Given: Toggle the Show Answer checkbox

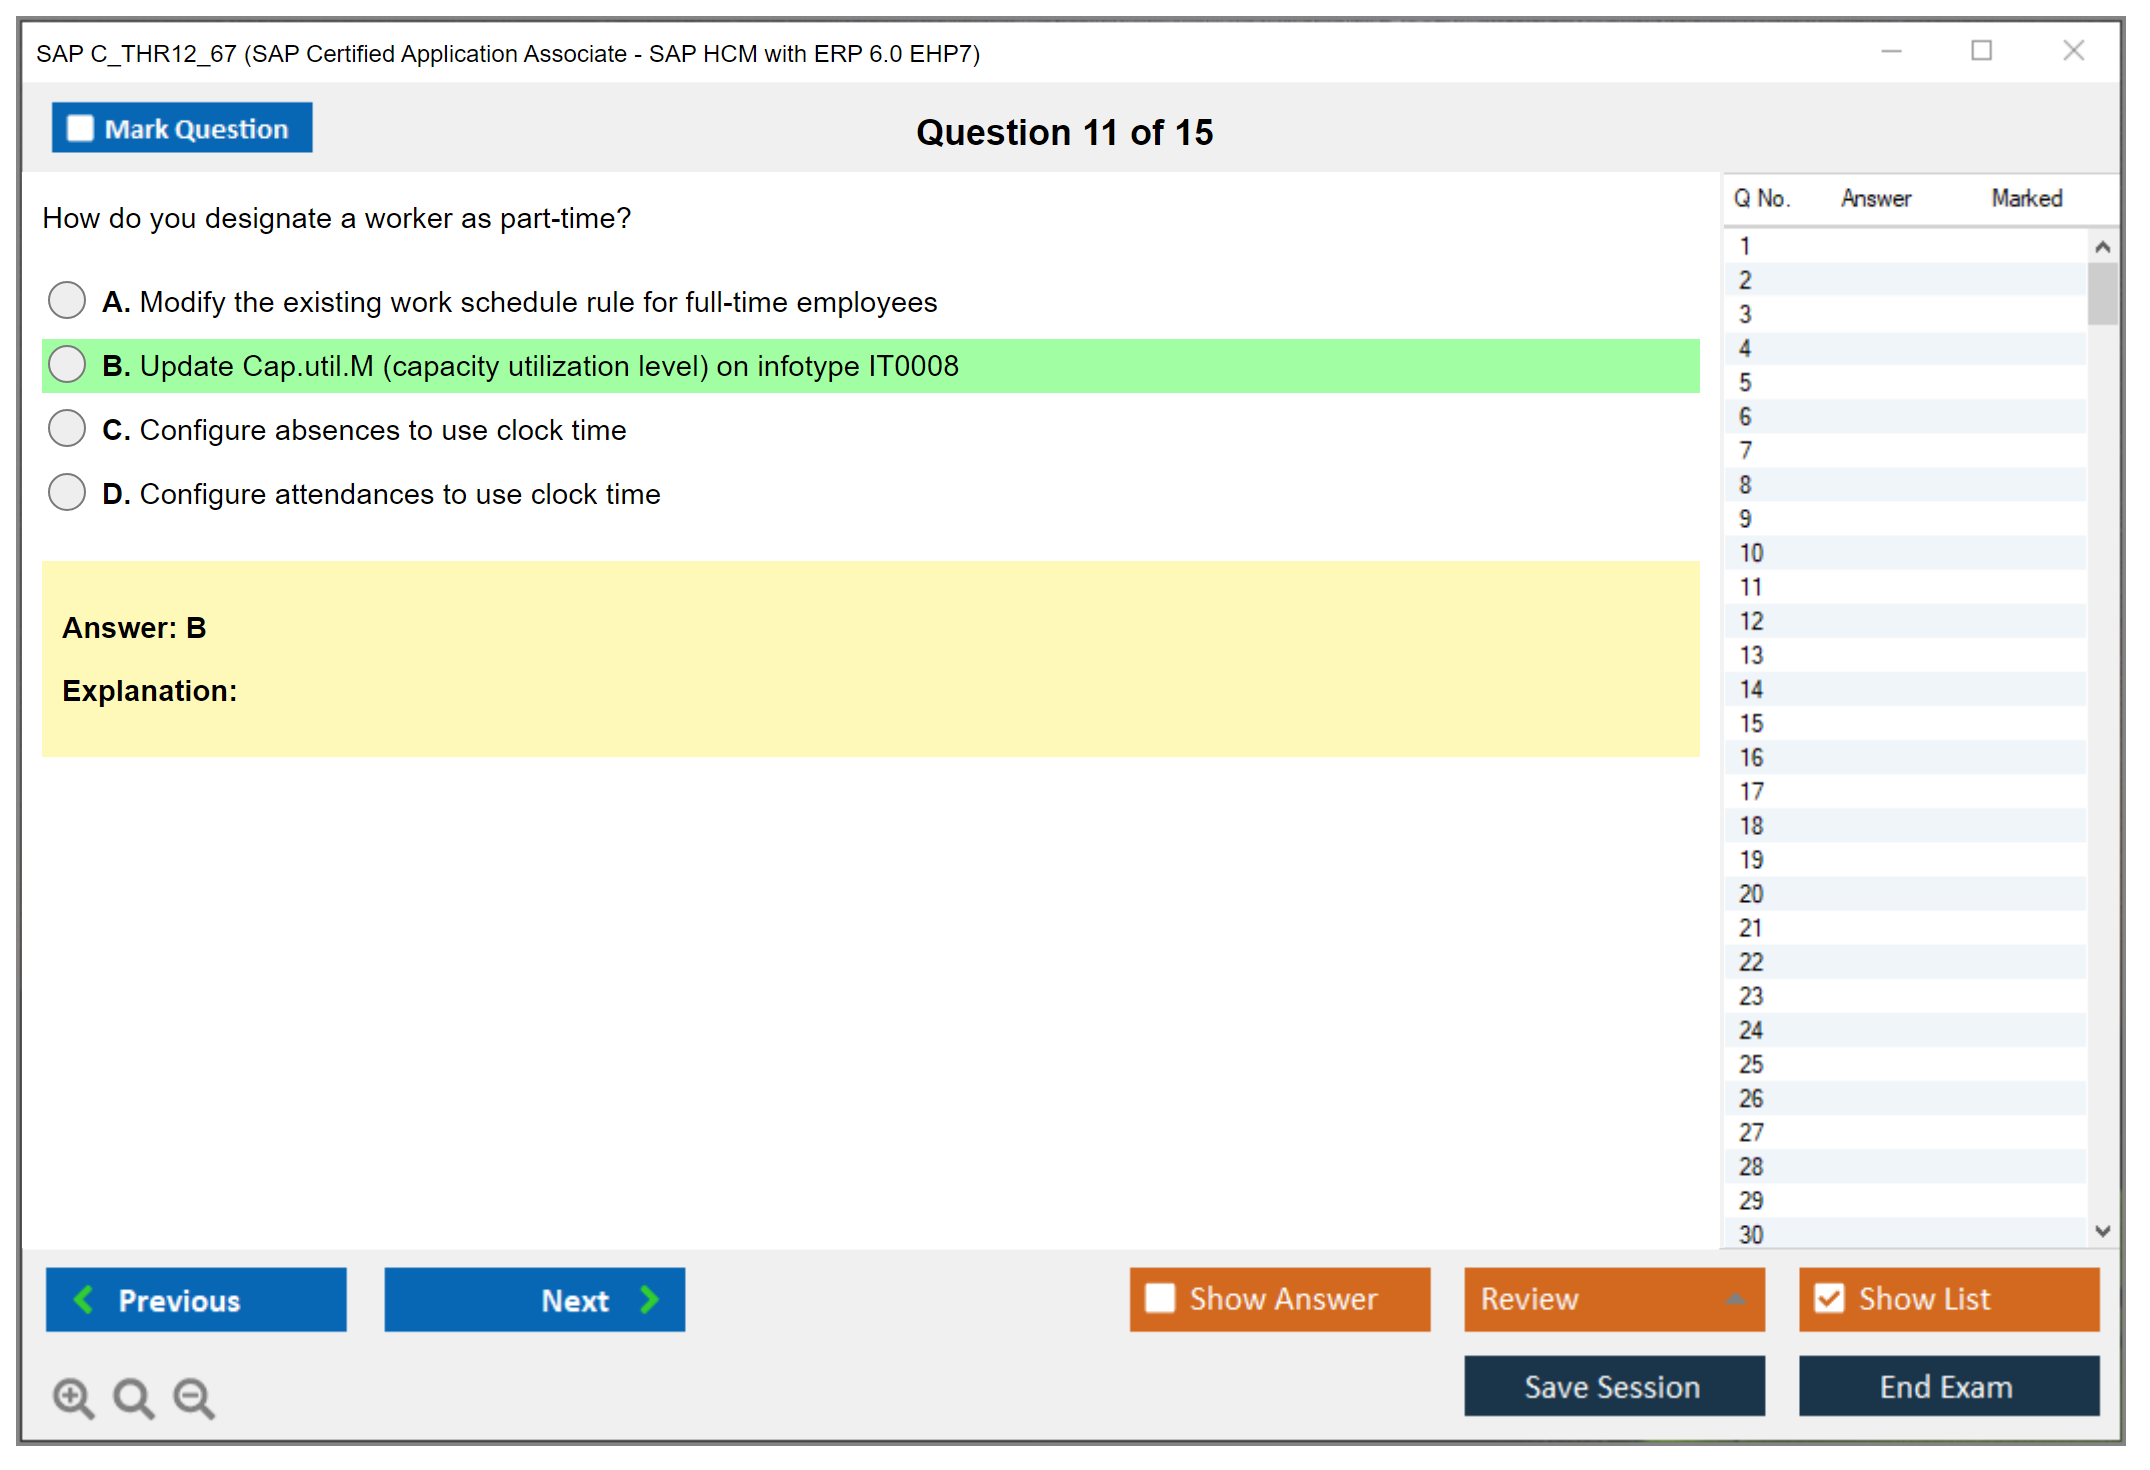Looking at the screenshot, I should point(1160,1298).
